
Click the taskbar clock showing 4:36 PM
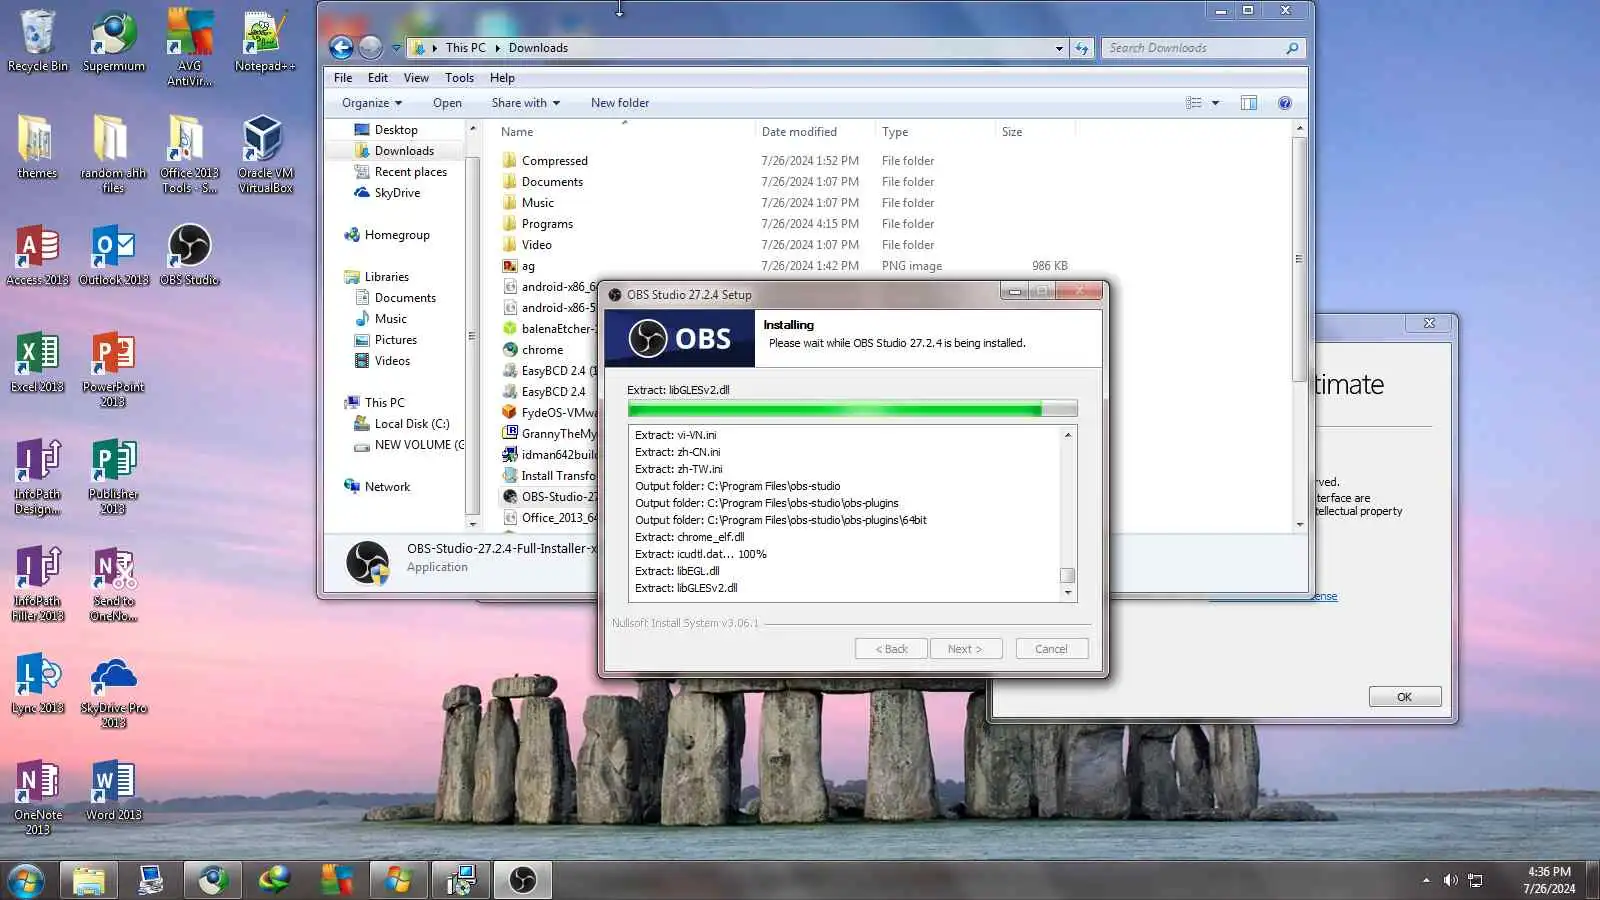pos(1549,880)
